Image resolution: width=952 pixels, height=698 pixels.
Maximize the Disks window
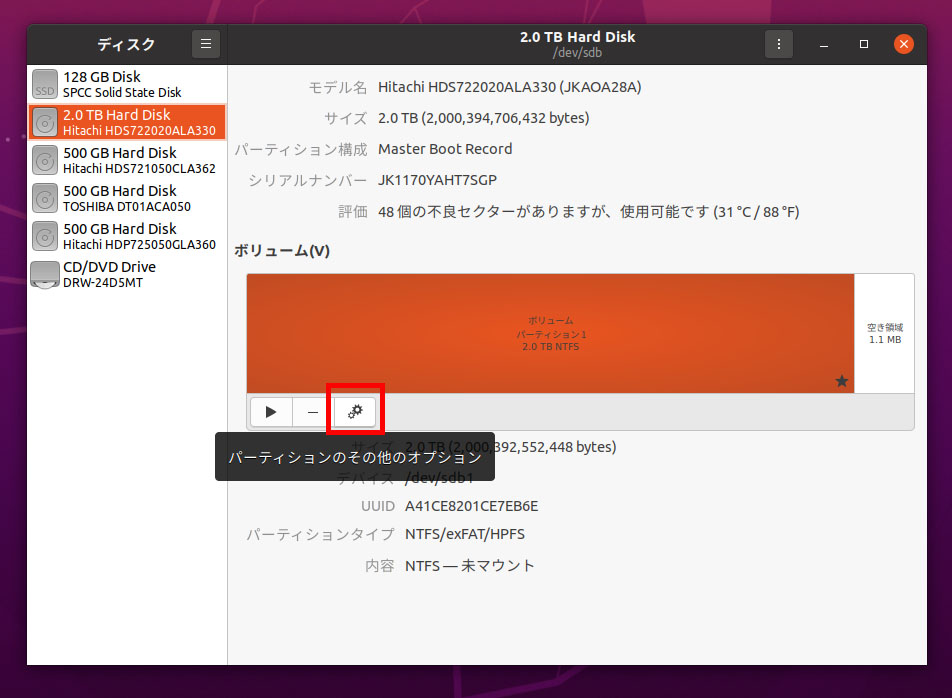[x=864, y=44]
